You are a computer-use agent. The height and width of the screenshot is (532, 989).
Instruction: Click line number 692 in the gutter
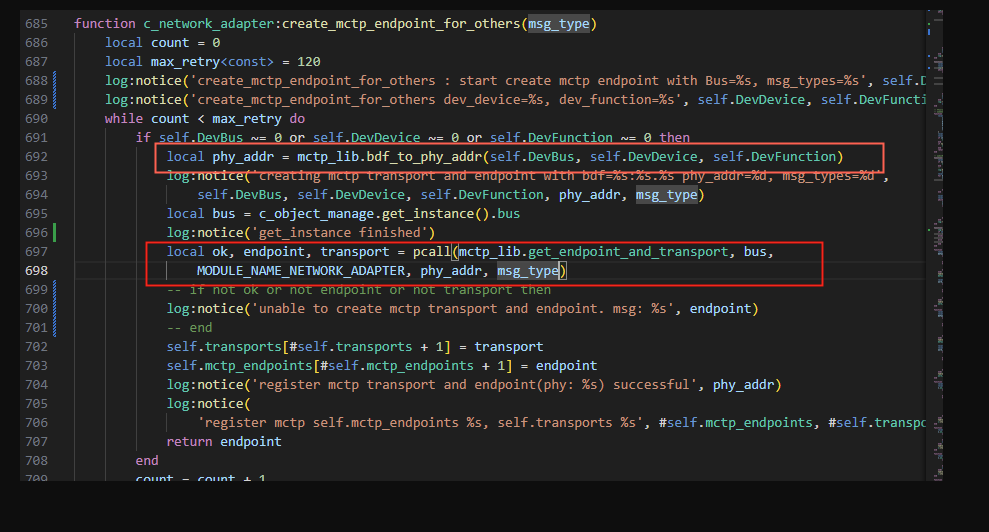[x=36, y=156]
